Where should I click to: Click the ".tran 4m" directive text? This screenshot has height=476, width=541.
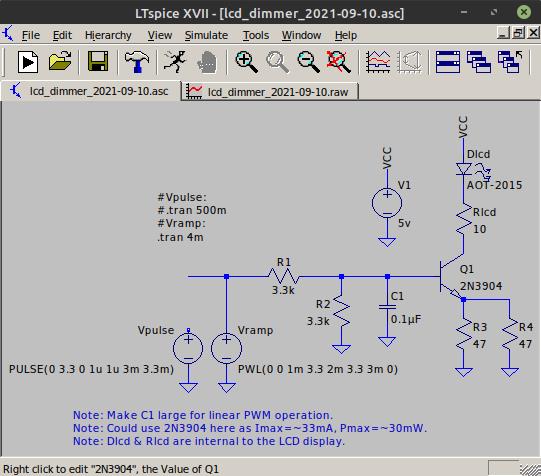pos(180,237)
